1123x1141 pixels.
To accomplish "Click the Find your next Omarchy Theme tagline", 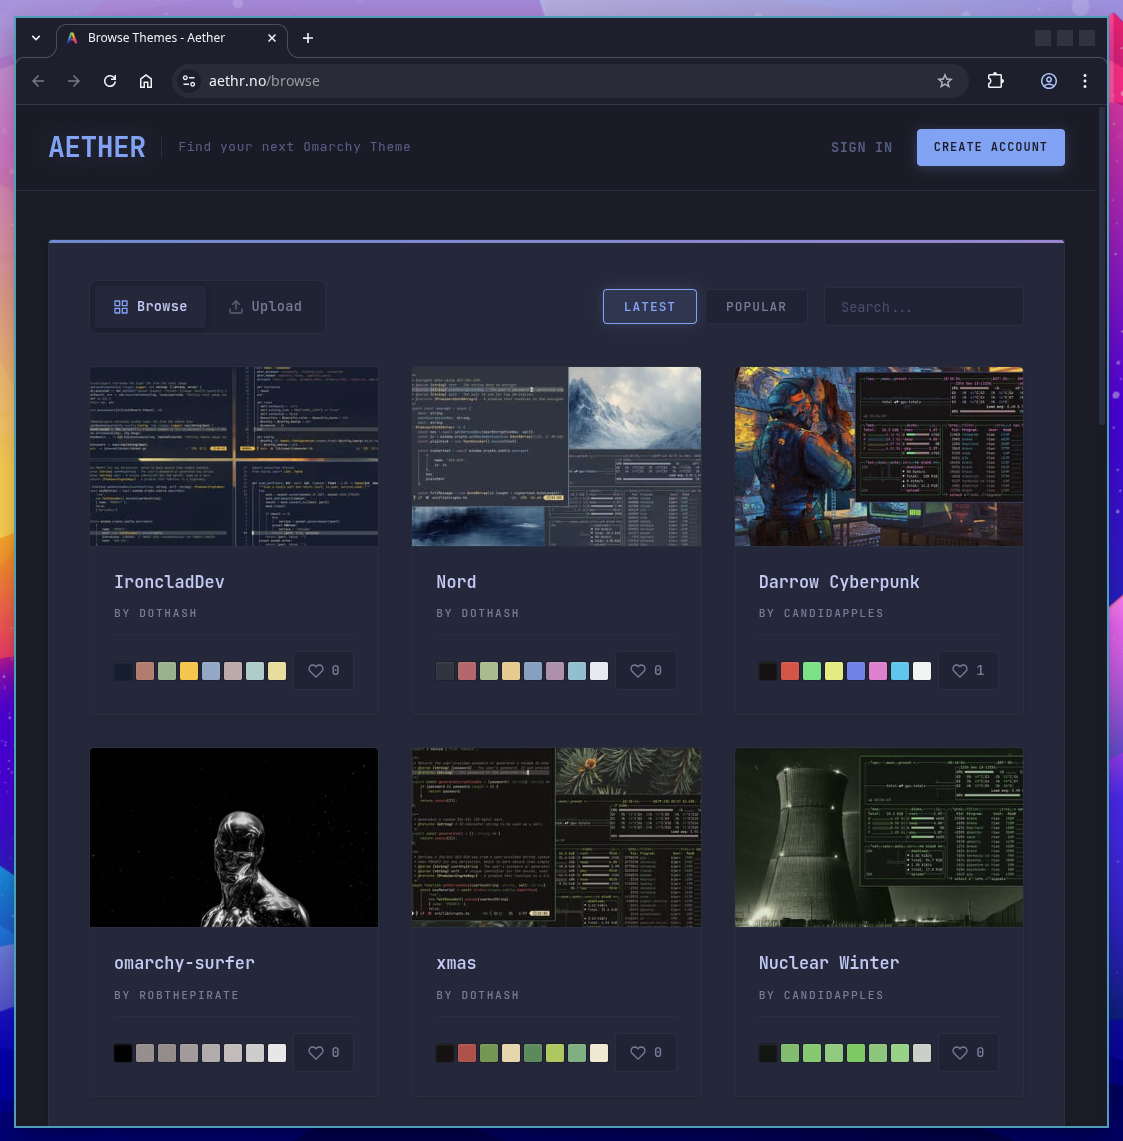I will [x=294, y=147].
